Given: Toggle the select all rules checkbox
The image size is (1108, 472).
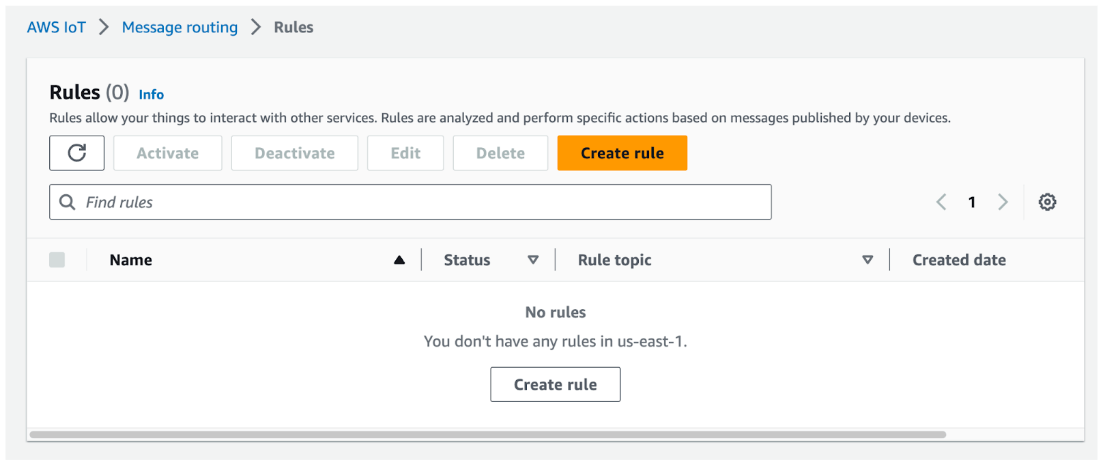Looking at the screenshot, I should pos(57,260).
